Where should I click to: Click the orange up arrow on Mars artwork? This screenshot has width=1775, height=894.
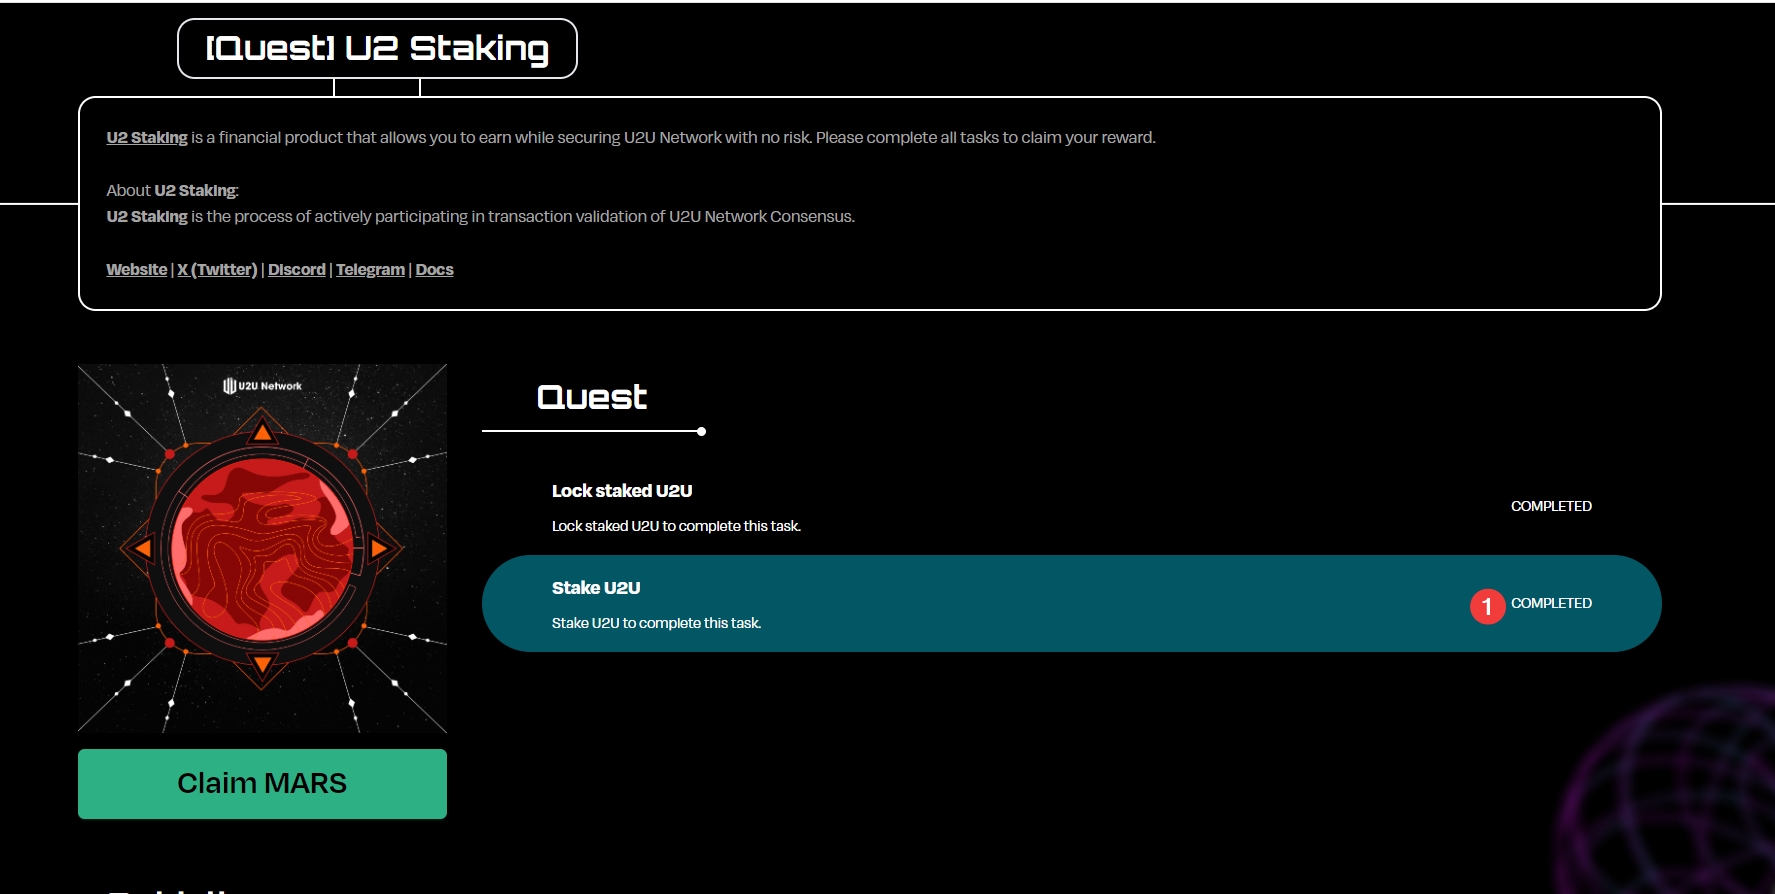click(262, 433)
